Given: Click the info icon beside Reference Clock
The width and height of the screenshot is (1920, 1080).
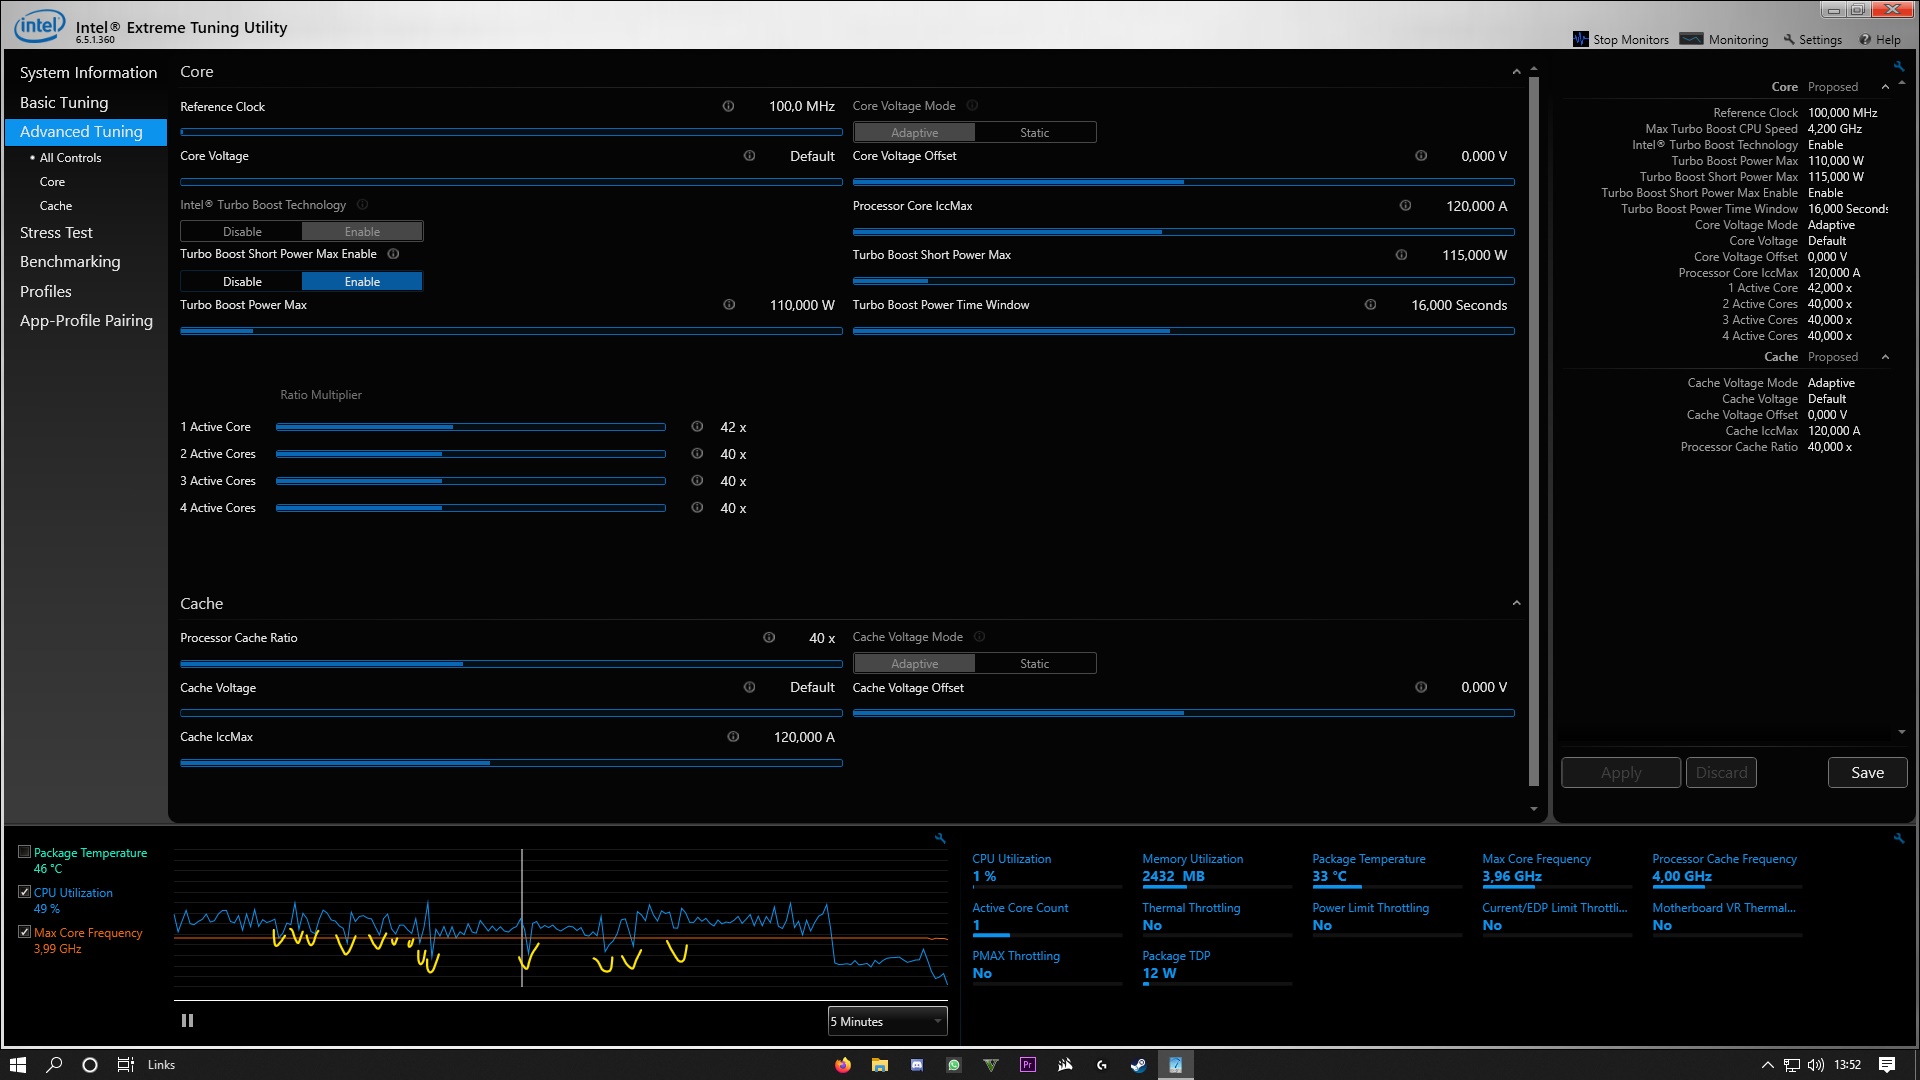Looking at the screenshot, I should (x=728, y=106).
